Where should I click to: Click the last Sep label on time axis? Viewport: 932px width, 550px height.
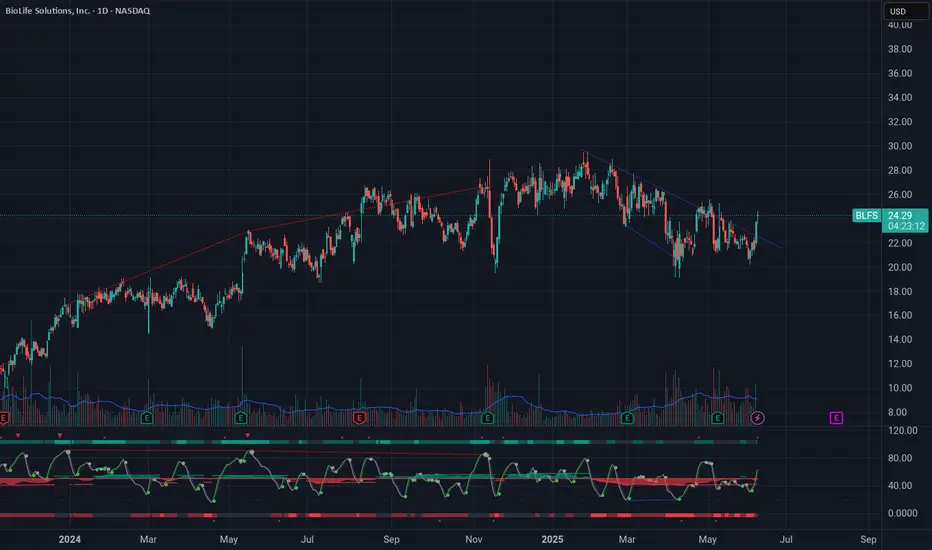[868, 539]
